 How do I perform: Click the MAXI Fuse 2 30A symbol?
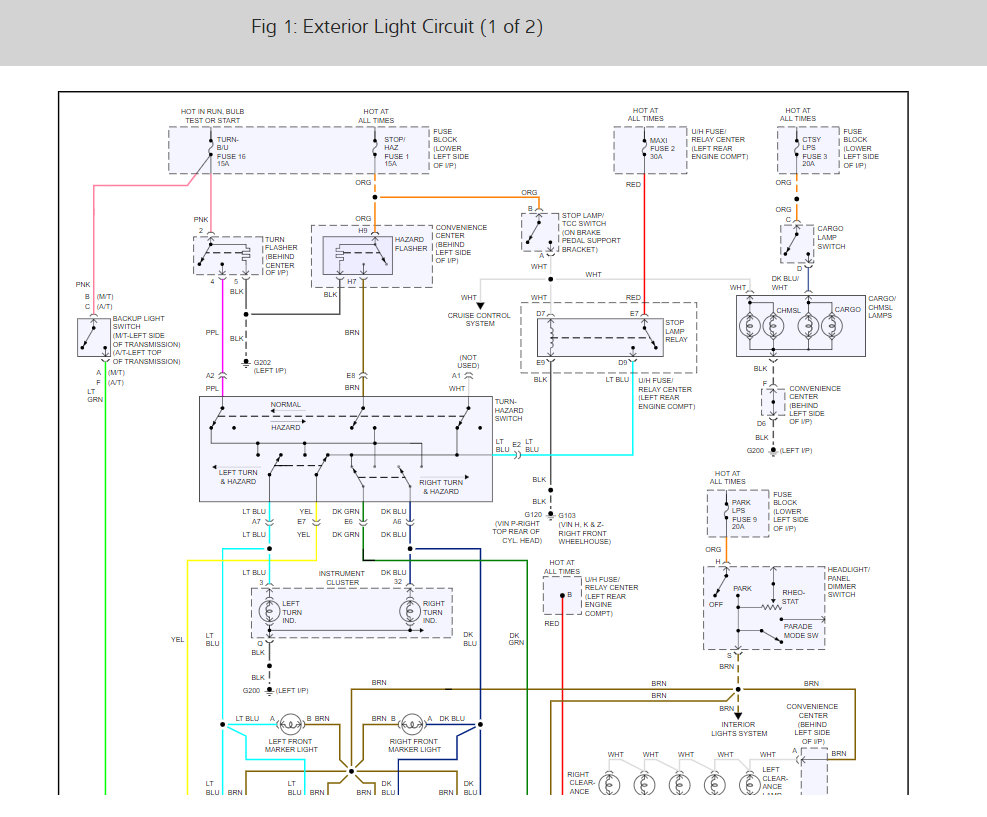[644, 149]
